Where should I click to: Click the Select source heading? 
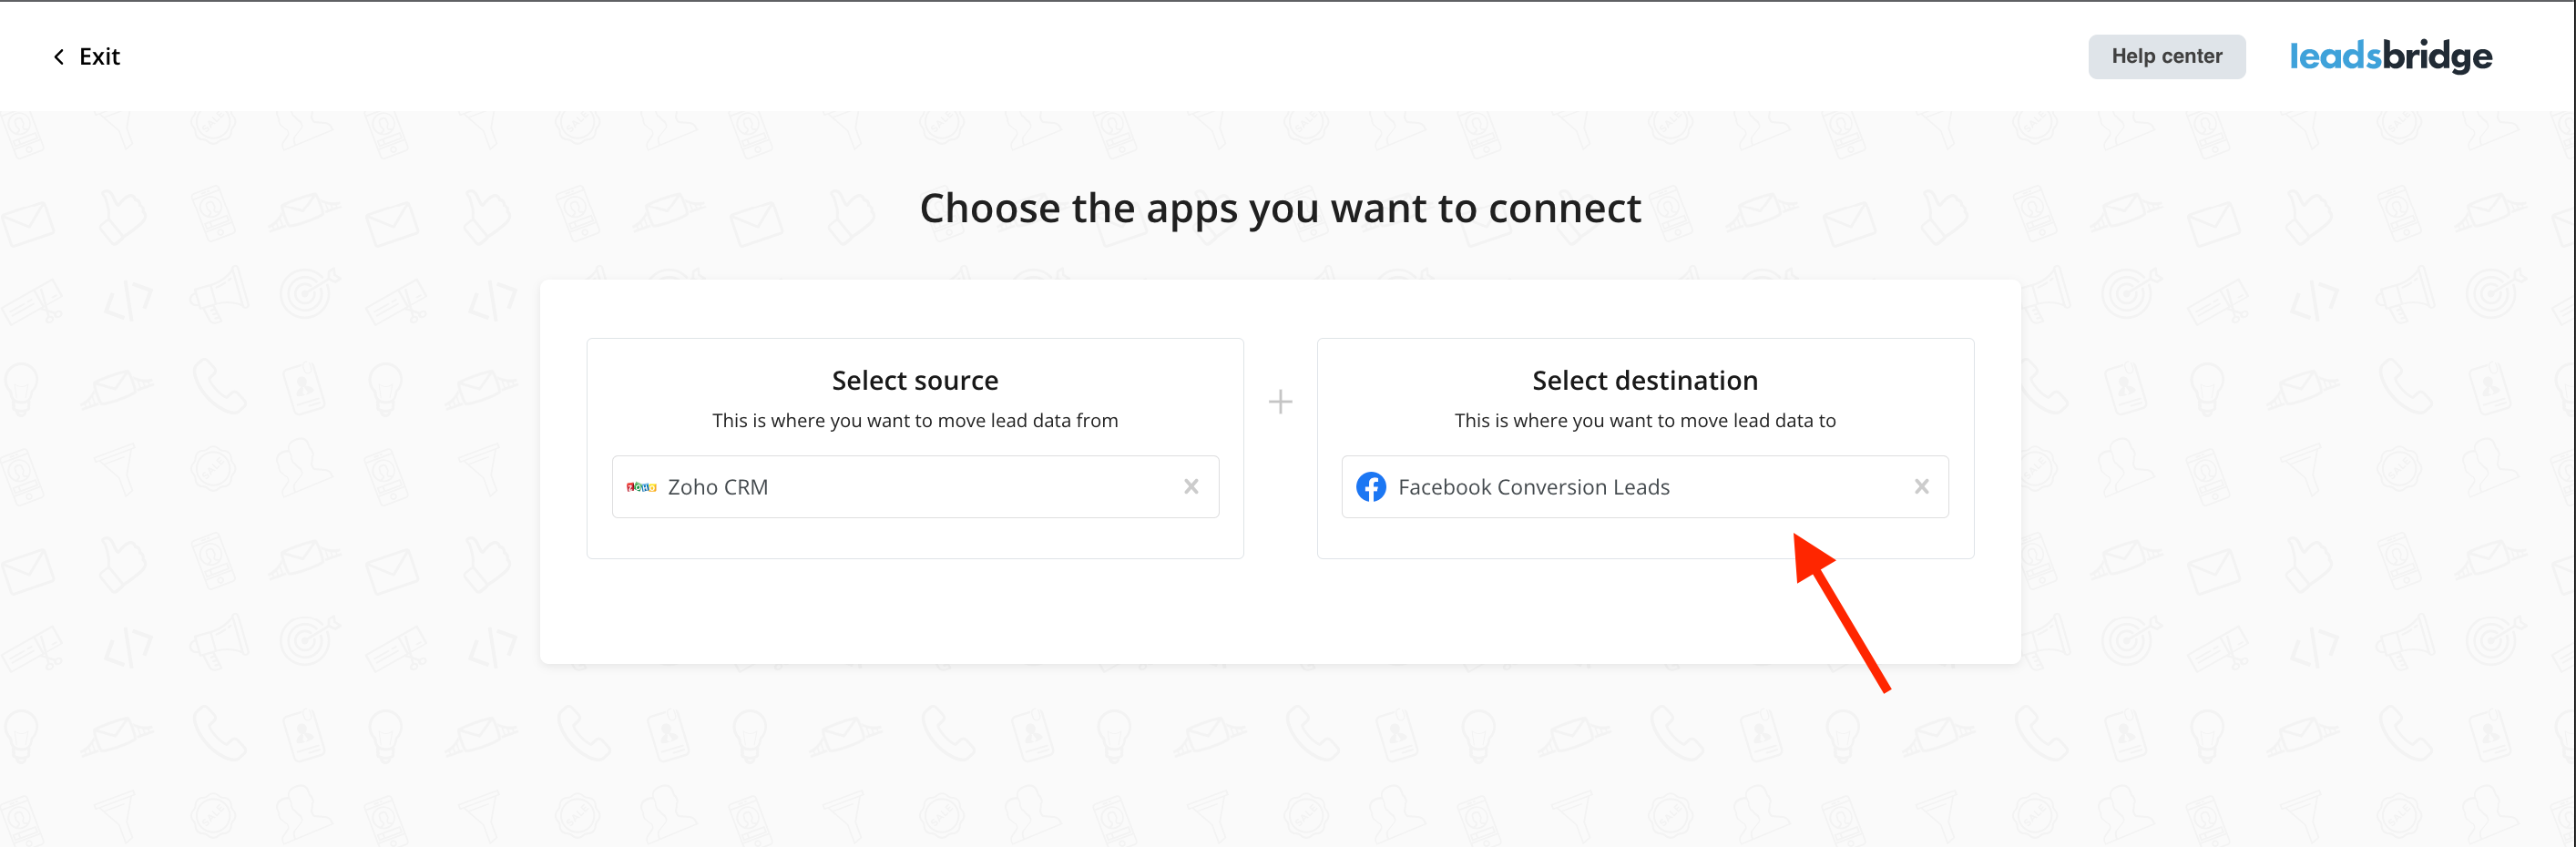(915, 380)
